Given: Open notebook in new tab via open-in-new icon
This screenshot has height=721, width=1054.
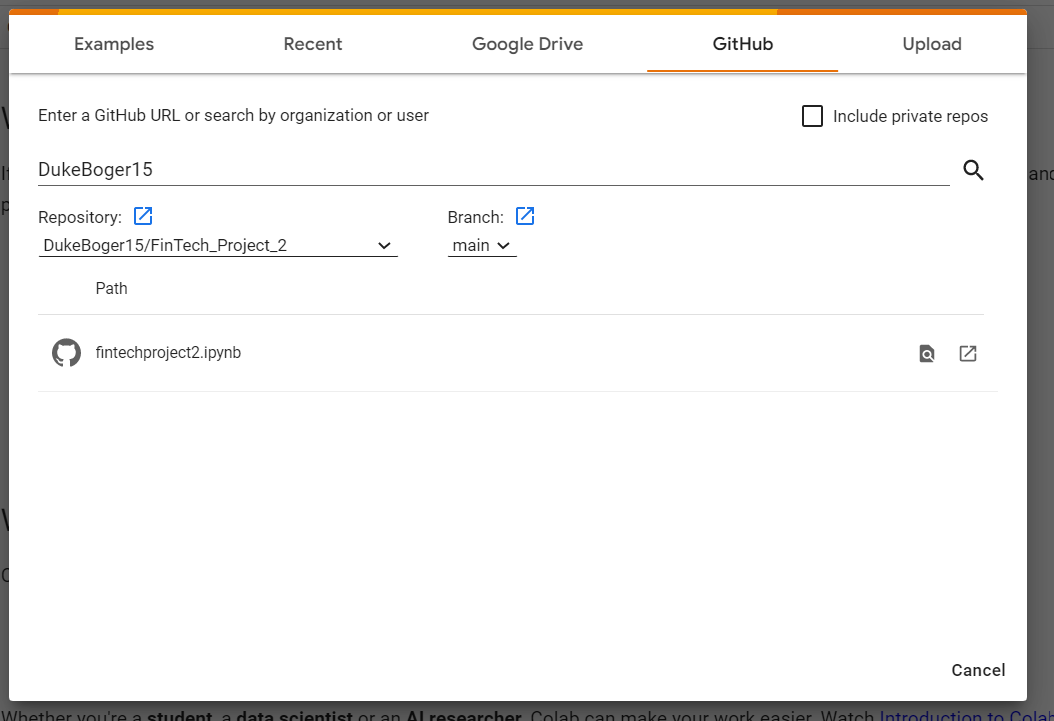Looking at the screenshot, I should (967, 353).
